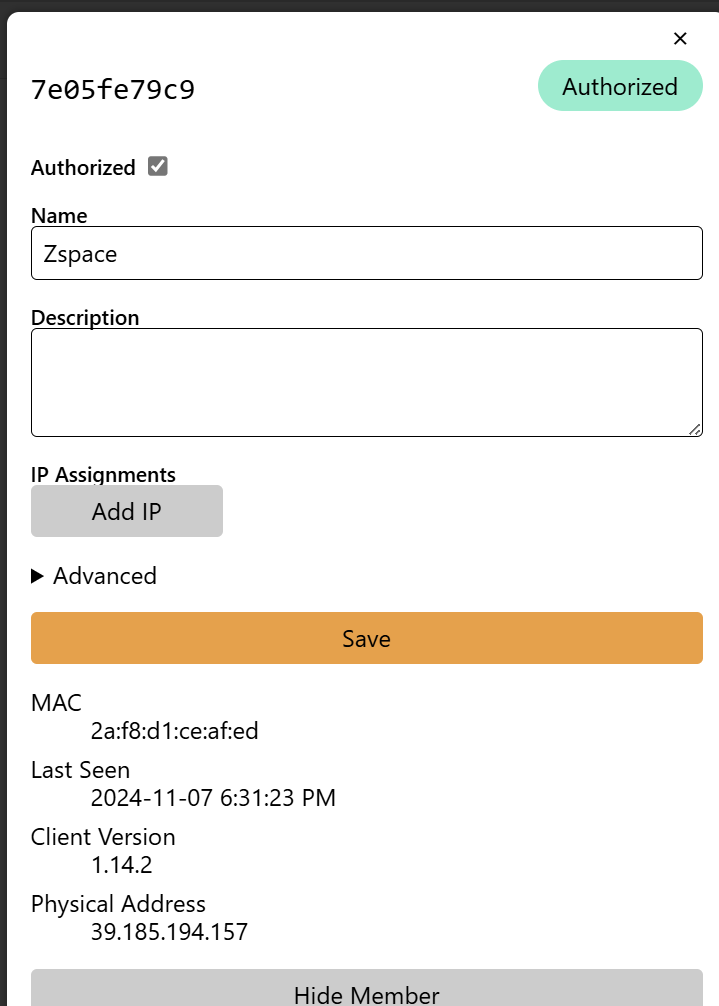
Task: Uncheck the Authorized checkbox
Action: (158, 167)
